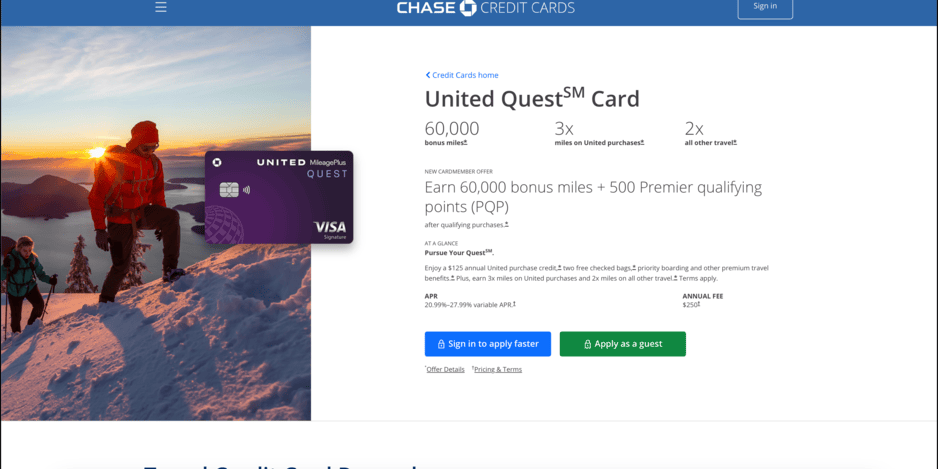Click footnote mark after $250 annual fee
Image resolution: width=938 pixels, height=469 pixels.
coord(699,304)
